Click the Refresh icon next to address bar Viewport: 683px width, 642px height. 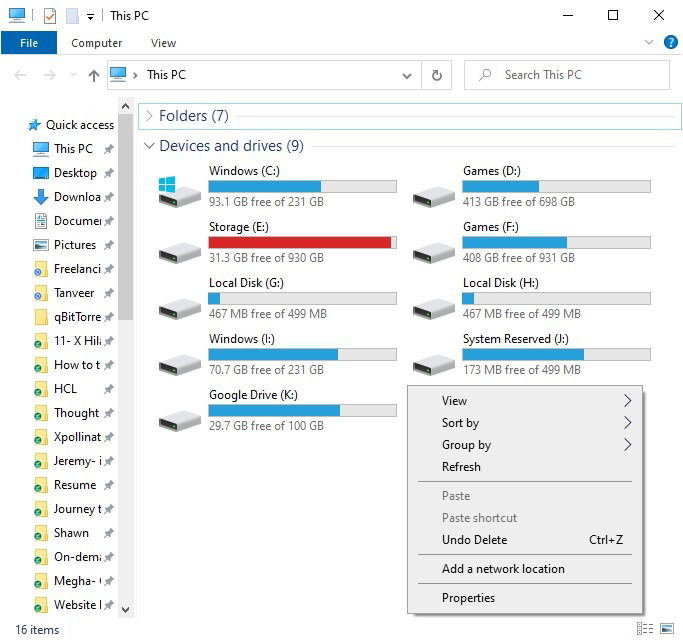tap(436, 75)
